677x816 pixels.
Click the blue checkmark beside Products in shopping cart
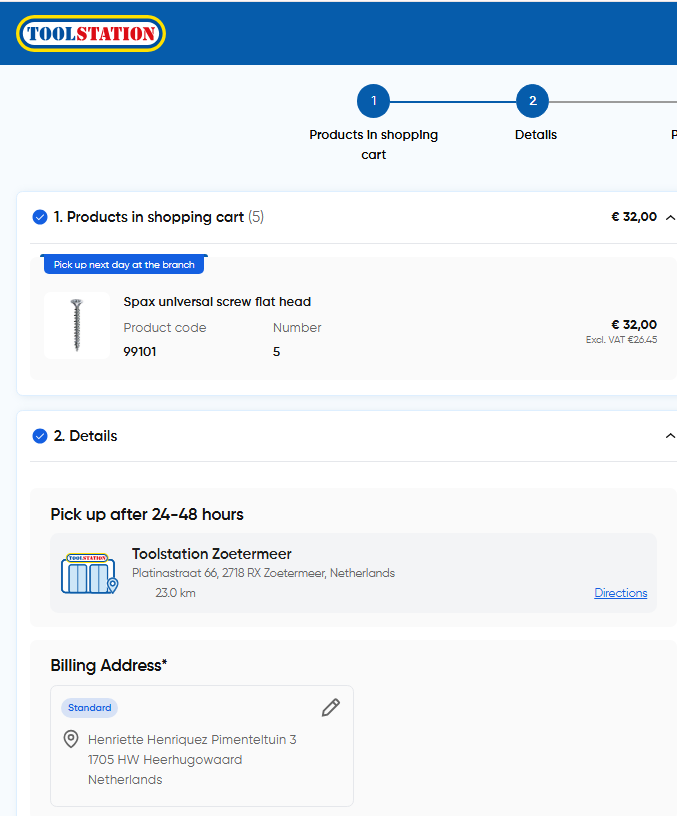[40, 217]
